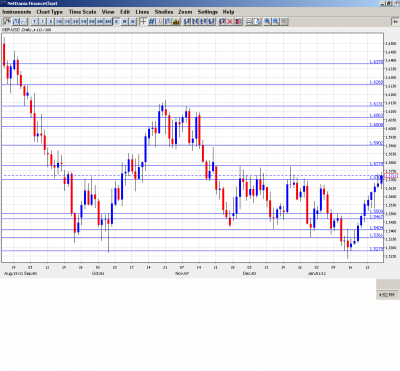The height and width of the screenshot is (371, 400).
Task: Open the Chart Type menu
Action: (x=49, y=12)
